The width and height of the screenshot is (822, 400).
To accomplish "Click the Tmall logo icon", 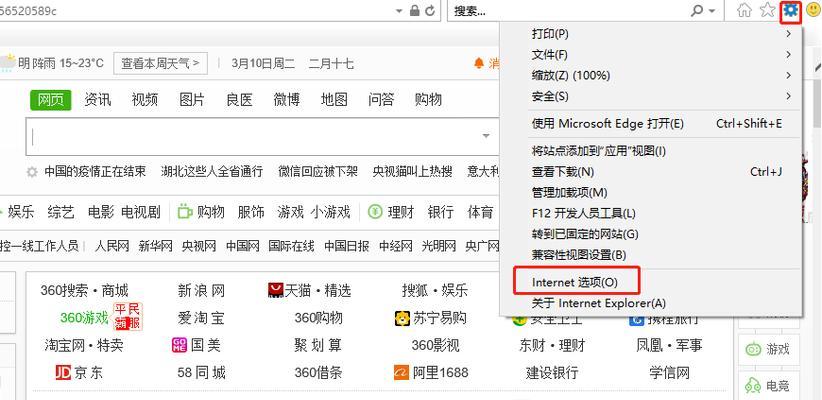I will pos(275,290).
